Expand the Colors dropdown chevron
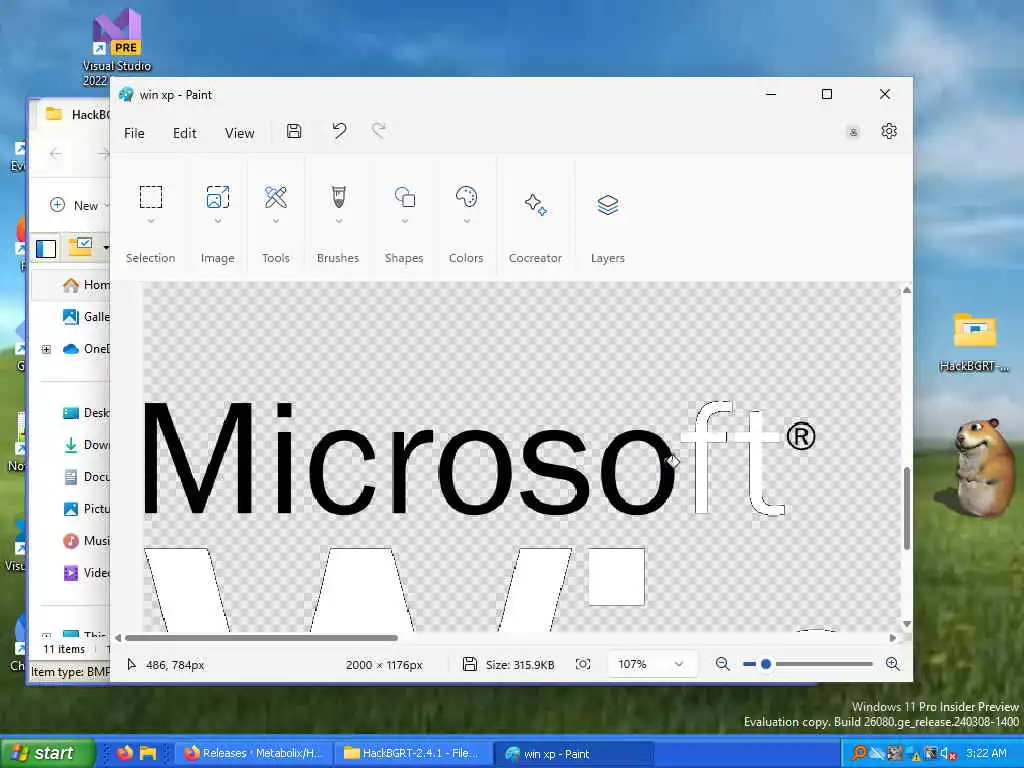Image resolution: width=1024 pixels, height=768 pixels. [466, 221]
